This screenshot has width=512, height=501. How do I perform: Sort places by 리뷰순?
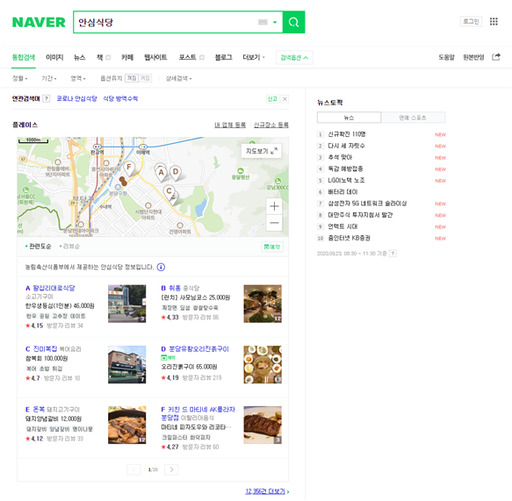[x=70, y=246]
